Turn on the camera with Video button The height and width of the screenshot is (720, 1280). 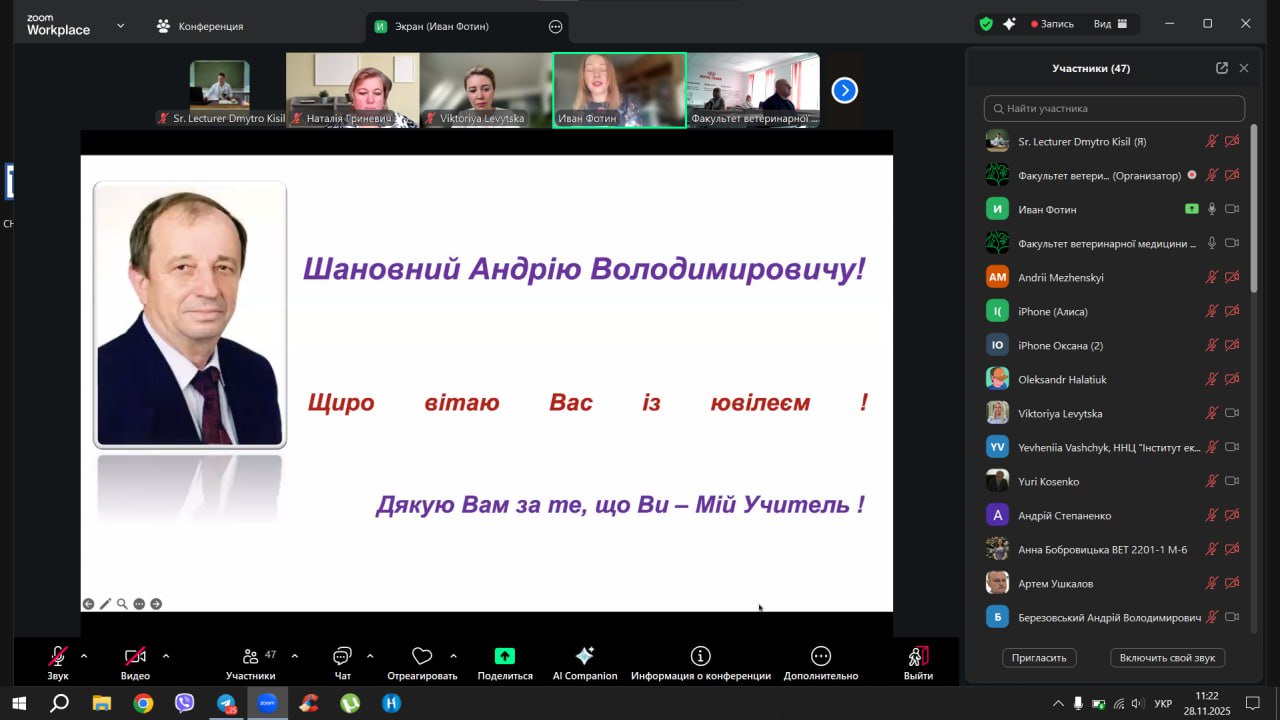(135, 656)
